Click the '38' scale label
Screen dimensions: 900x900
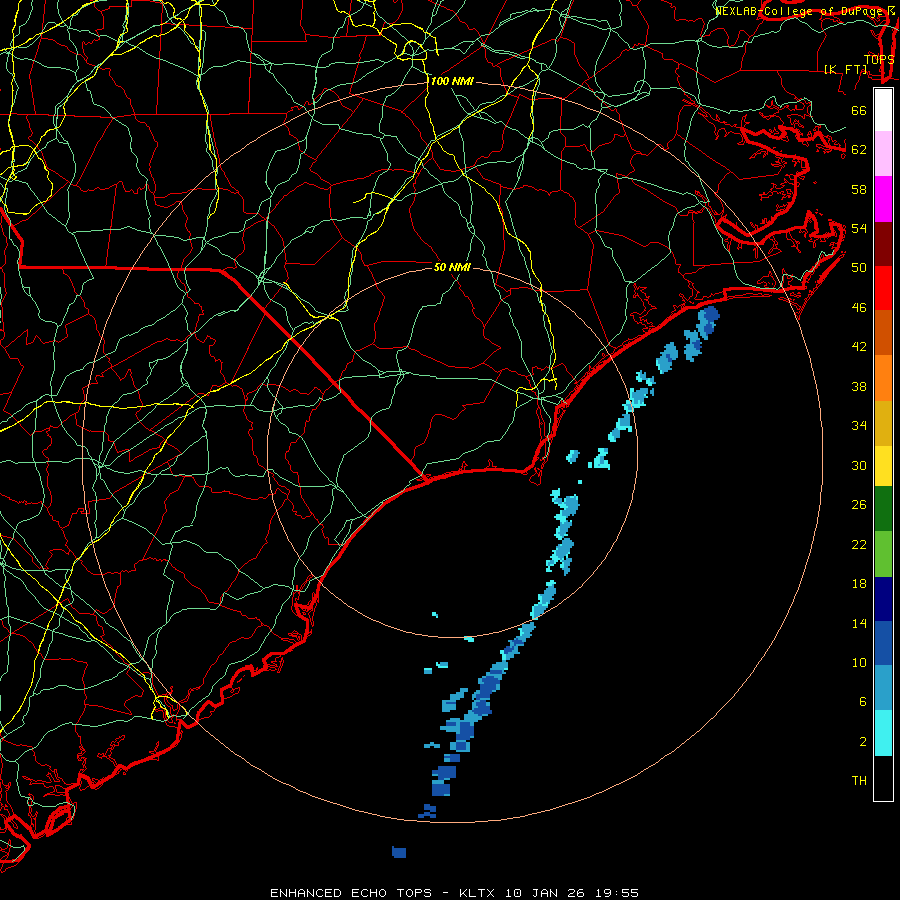pyautogui.click(x=859, y=386)
